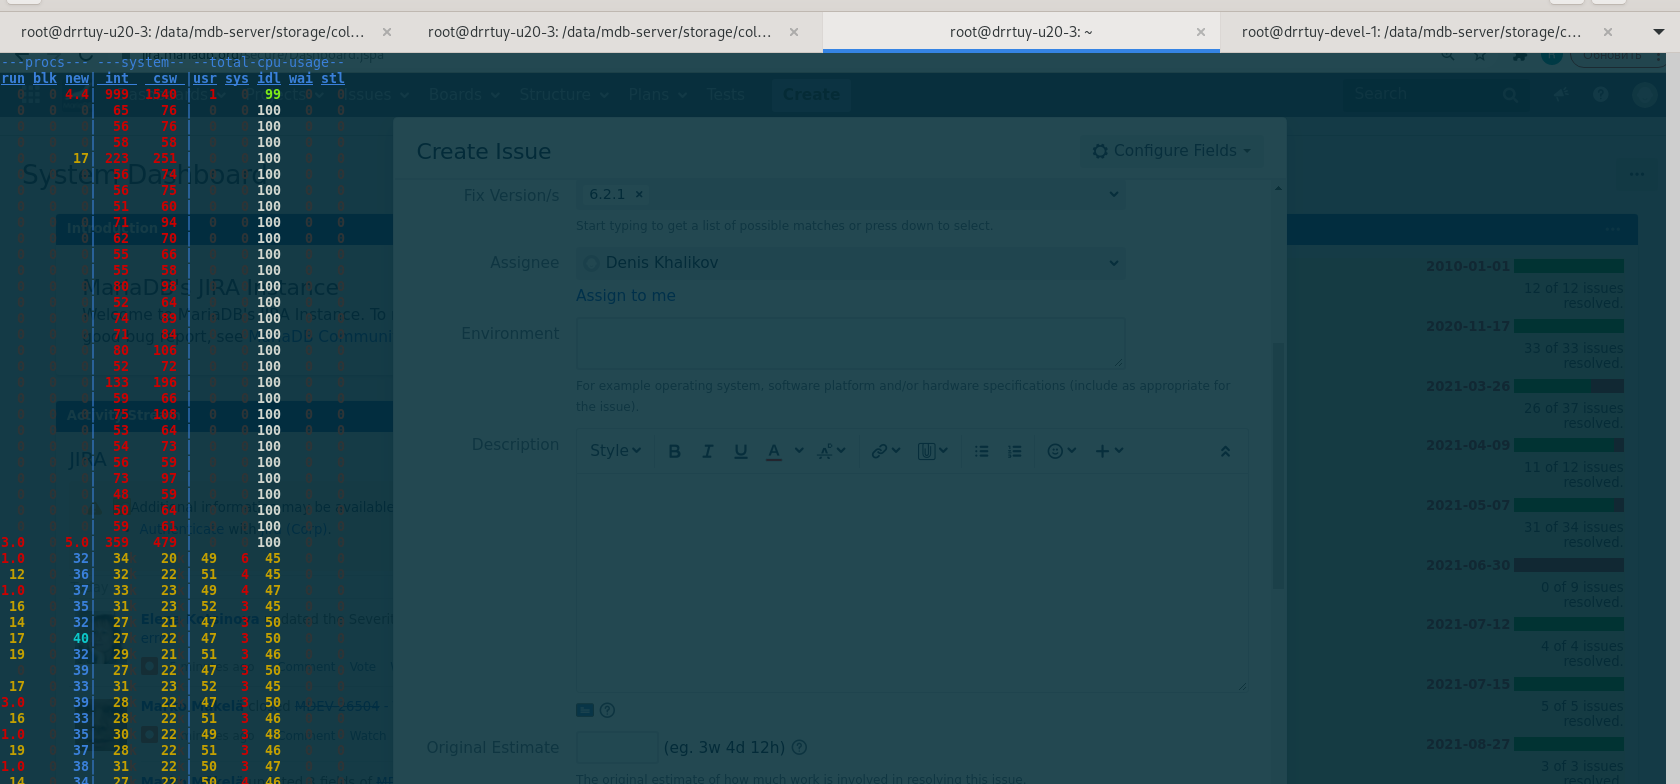
Task: Insert a numbered list in Description
Action: (x=1014, y=452)
